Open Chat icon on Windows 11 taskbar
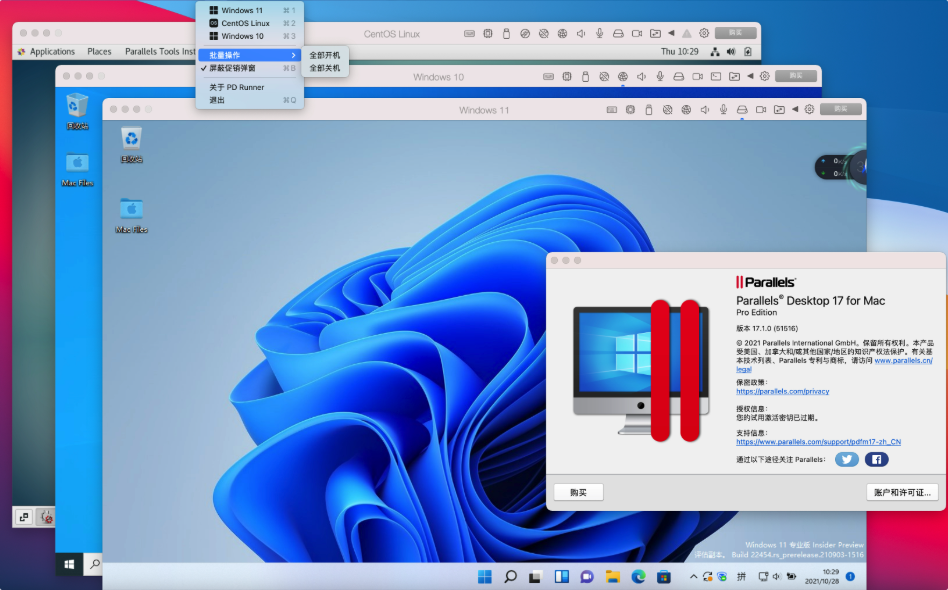The width and height of the screenshot is (948, 590). [587, 577]
